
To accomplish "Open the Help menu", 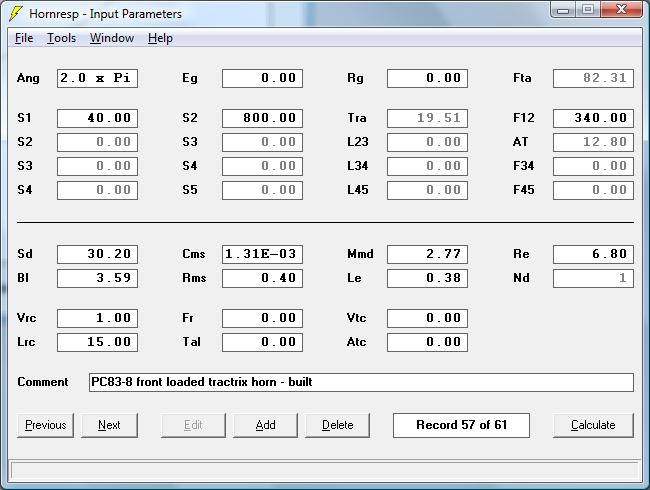I will 160,38.
